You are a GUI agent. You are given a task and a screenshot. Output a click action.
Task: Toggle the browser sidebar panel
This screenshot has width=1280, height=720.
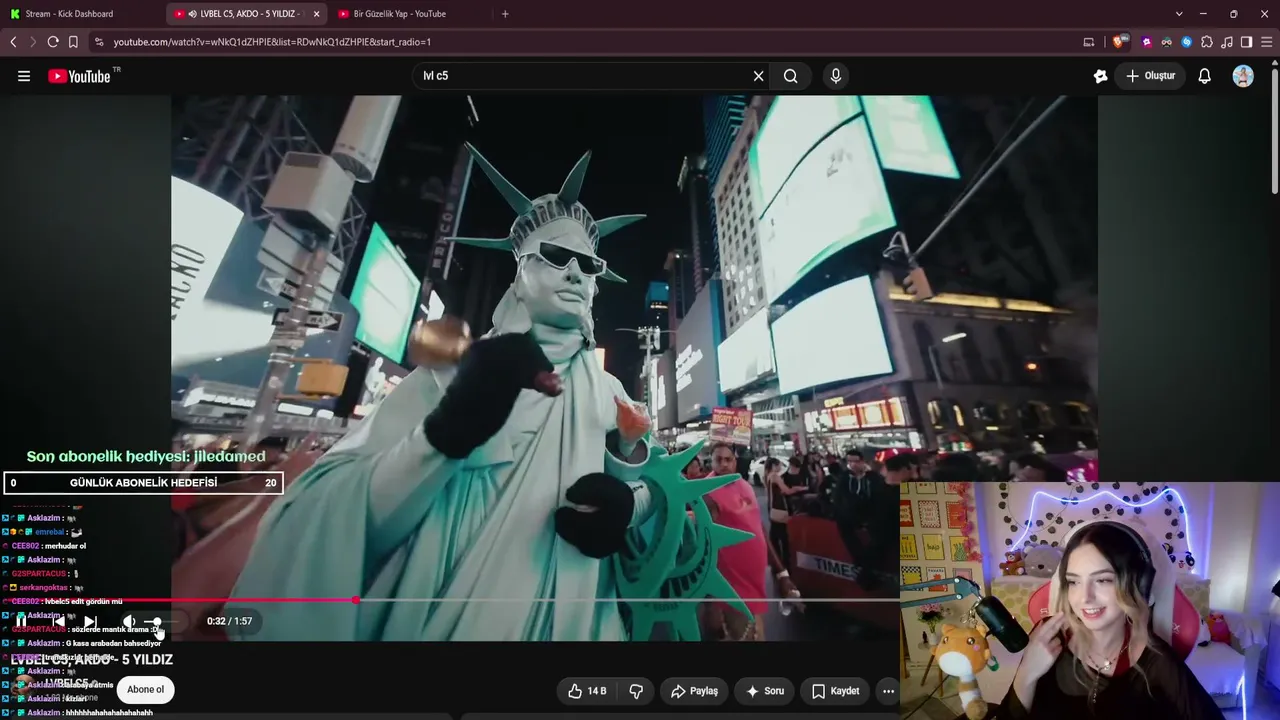[1246, 42]
